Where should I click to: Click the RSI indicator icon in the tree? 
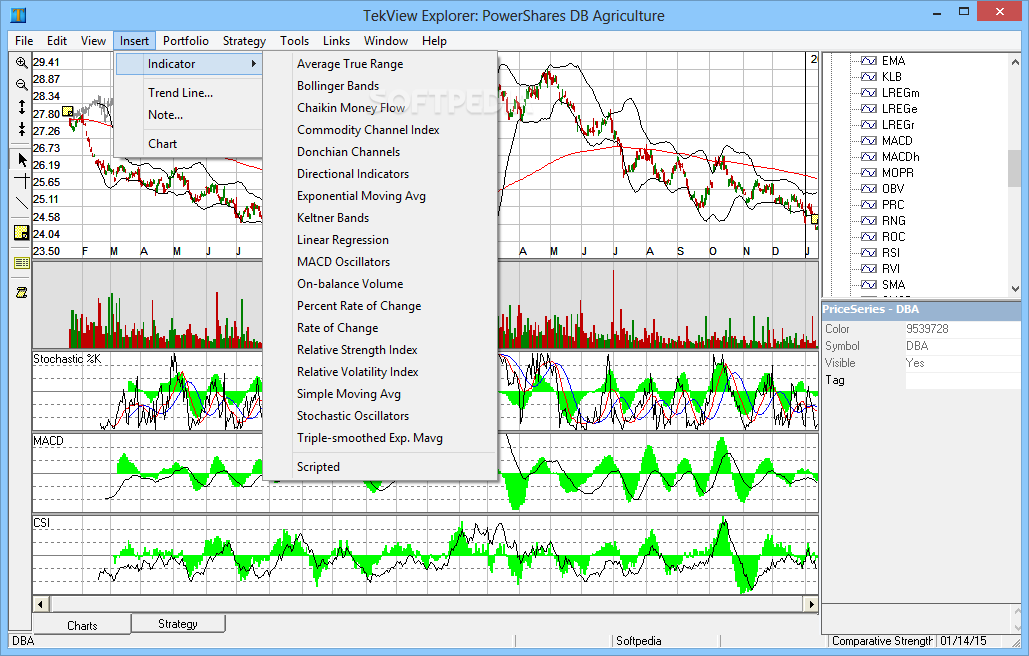869,253
